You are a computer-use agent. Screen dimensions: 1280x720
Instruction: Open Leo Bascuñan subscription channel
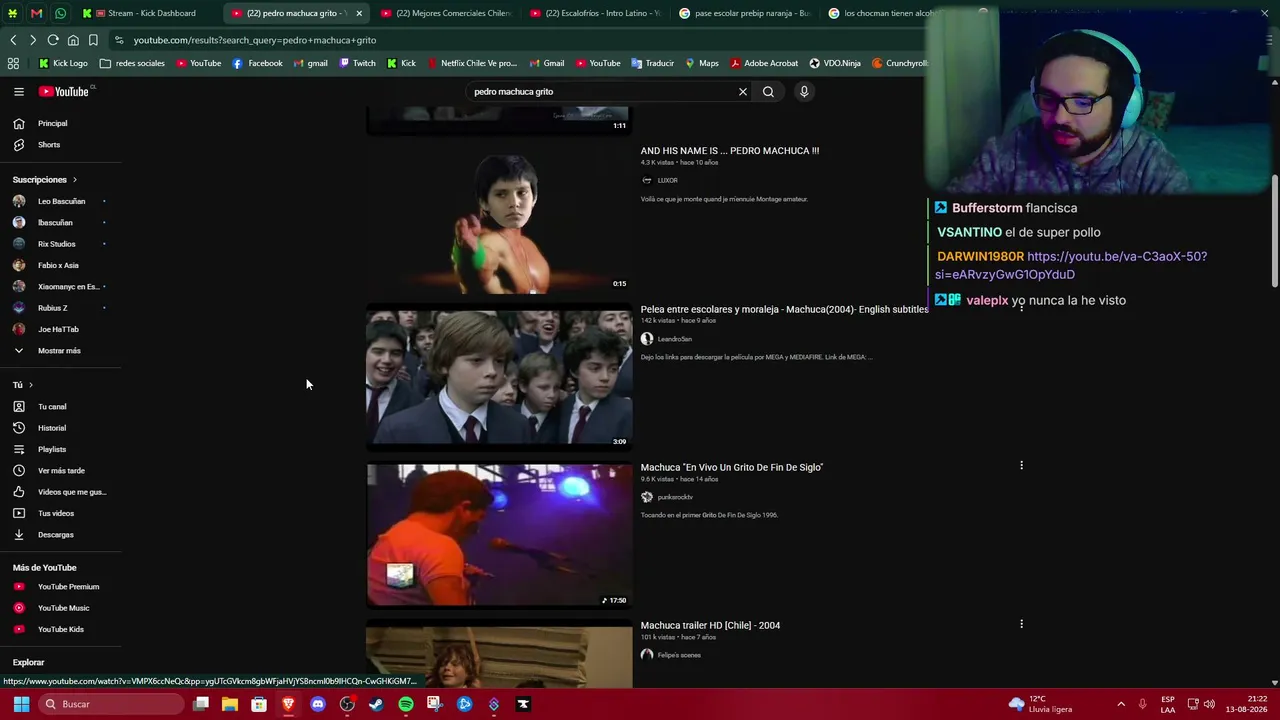(x=61, y=201)
